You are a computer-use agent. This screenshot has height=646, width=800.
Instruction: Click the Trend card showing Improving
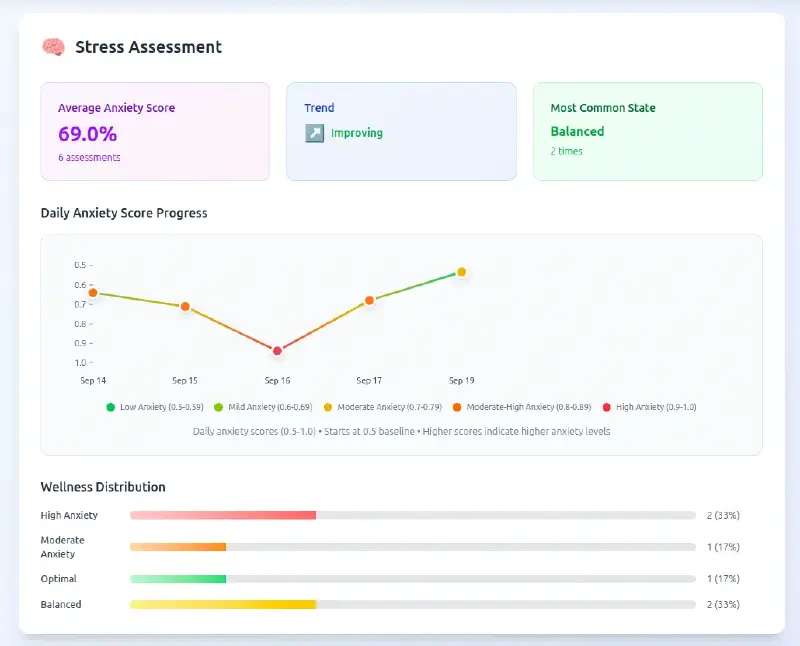(401, 131)
